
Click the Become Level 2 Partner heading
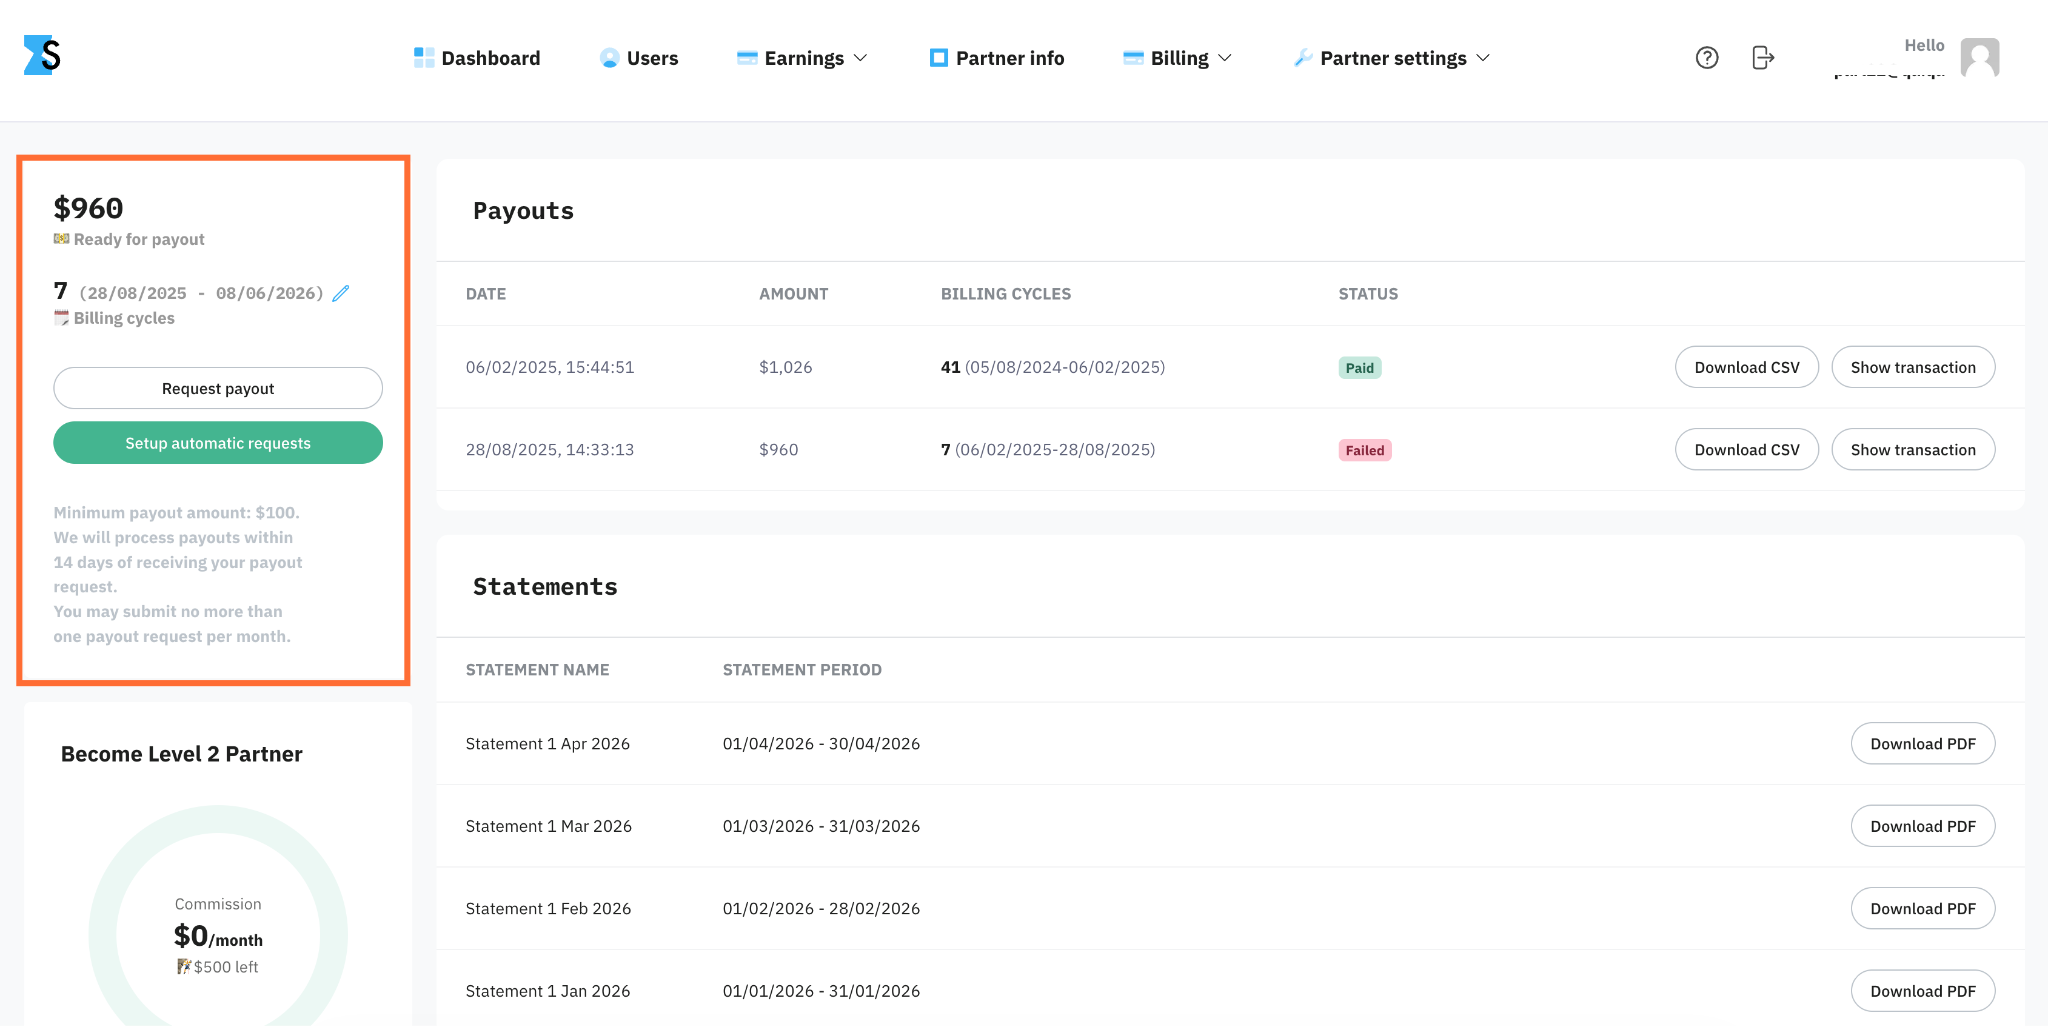[181, 754]
